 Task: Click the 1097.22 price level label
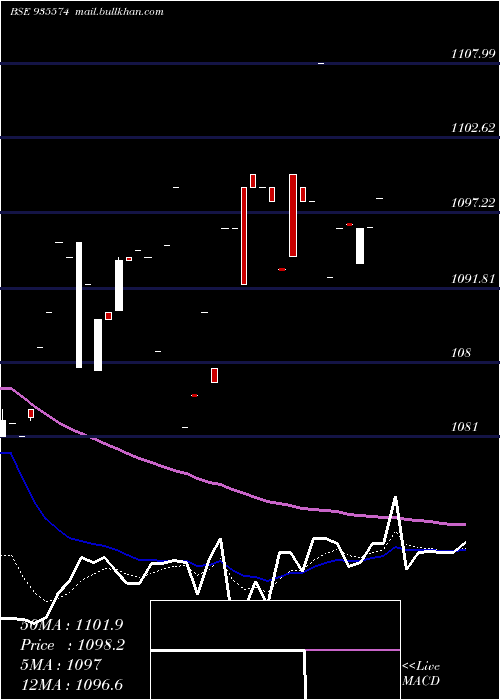tap(473, 203)
